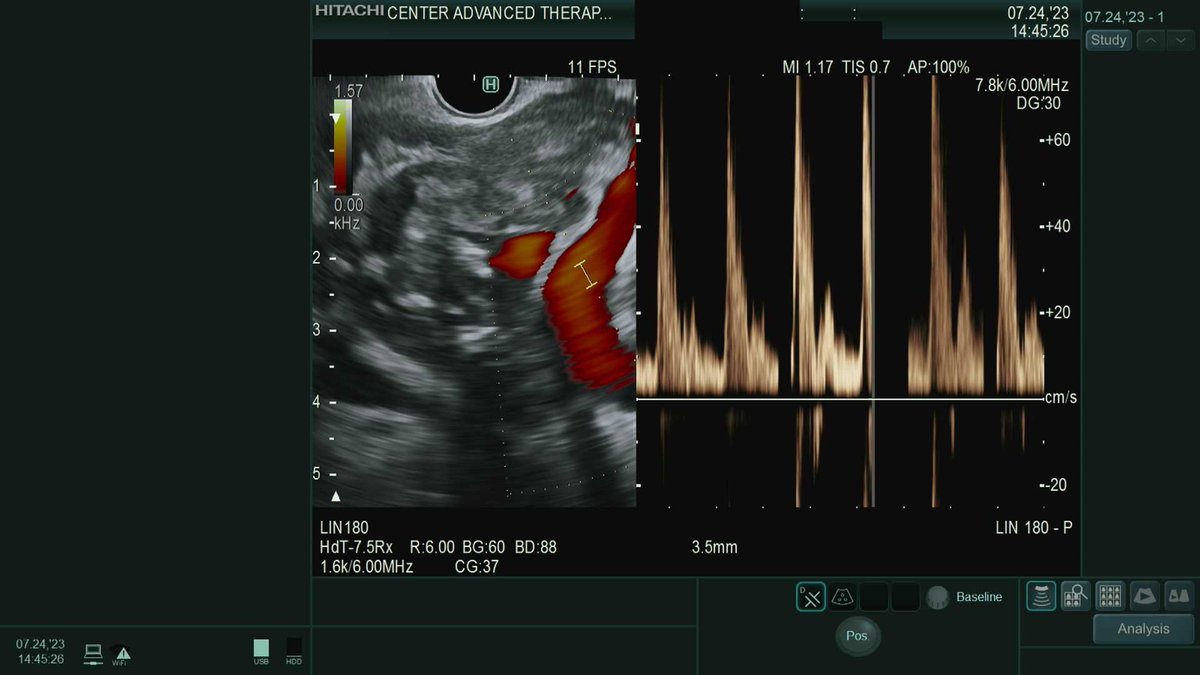The image size is (1200, 675).
Task: Click the HITACHI logo text
Action: pos(349,11)
